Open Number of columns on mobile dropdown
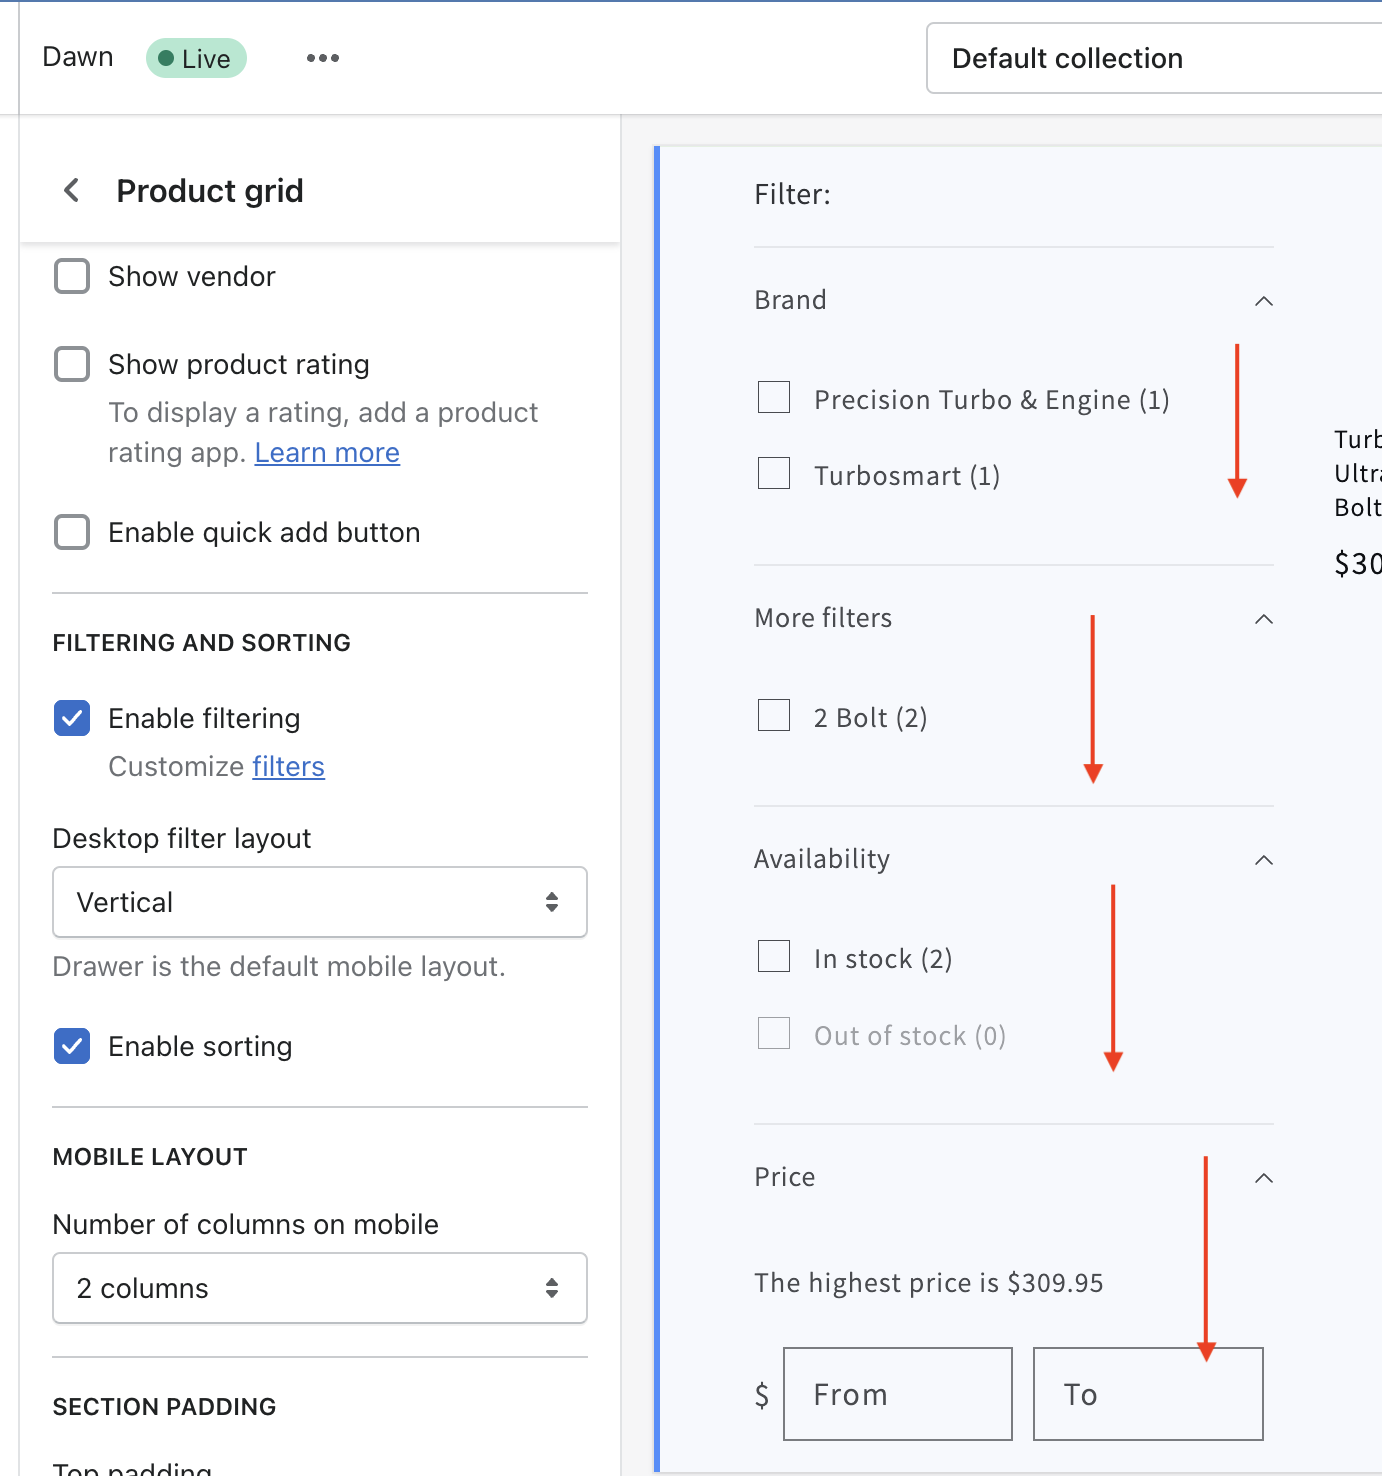Viewport: 1382px width, 1476px height. 319,1288
